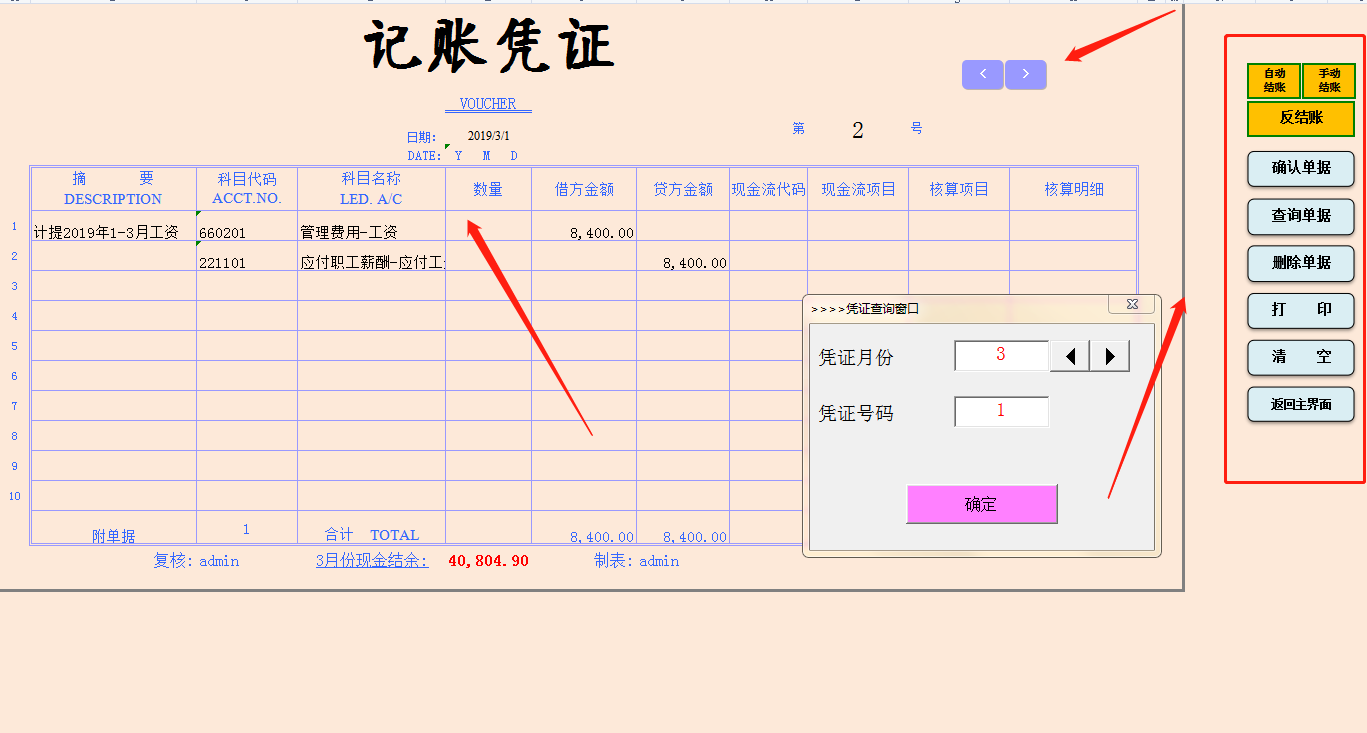Screen dimensions: 1367x733
Task: Open the 查询单据 voucher query function
Action: point(1300,217)
